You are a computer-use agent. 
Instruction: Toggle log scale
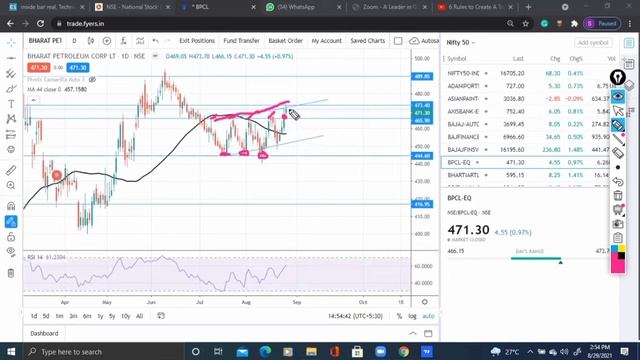coord(413,316)
